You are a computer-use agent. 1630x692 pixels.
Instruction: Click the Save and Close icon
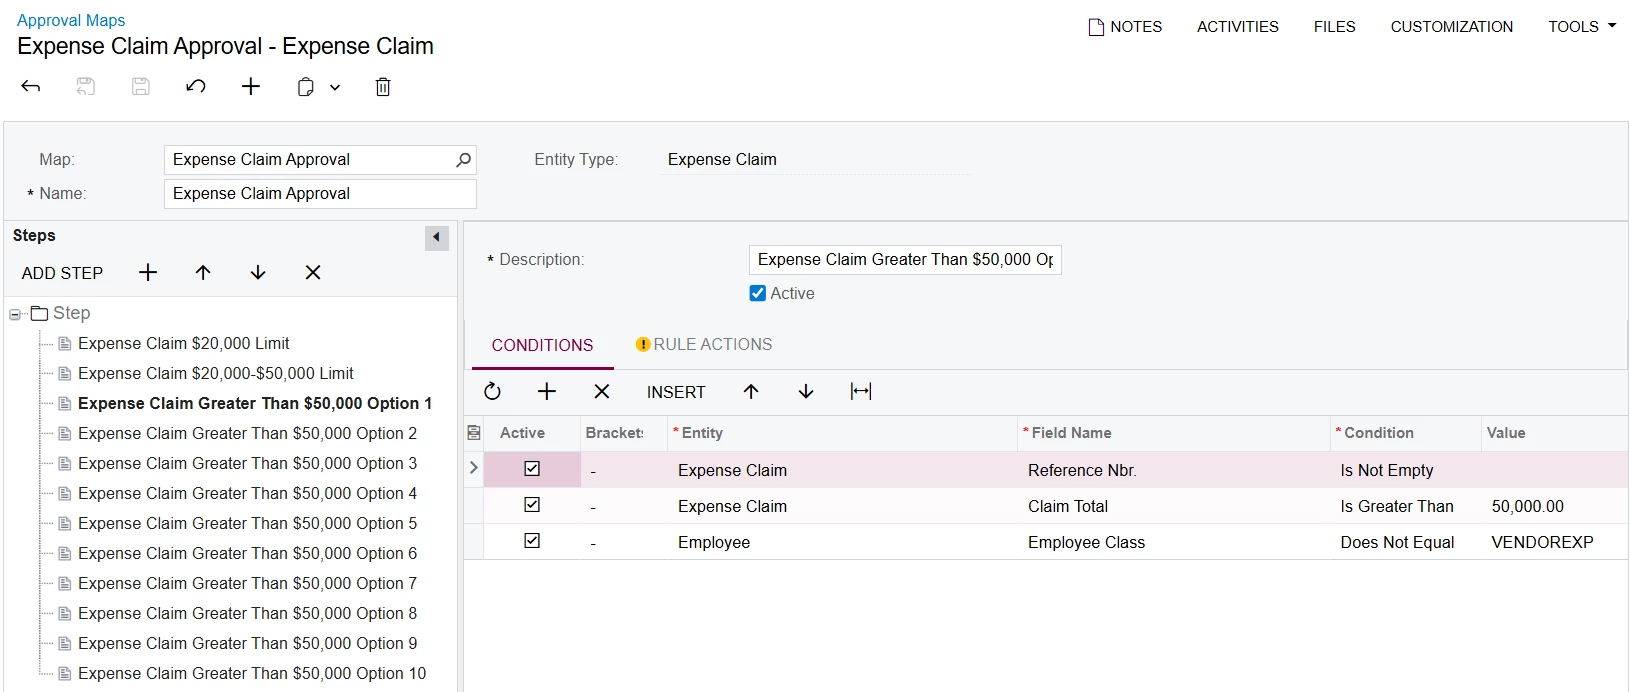[x=86, y=87]
